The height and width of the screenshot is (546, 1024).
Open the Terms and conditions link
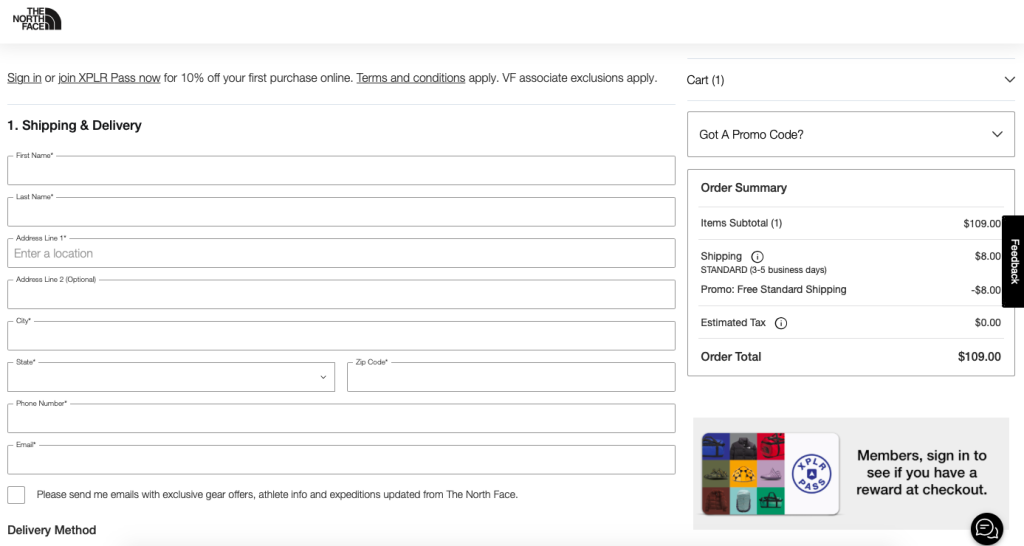[x=410, y=78]
